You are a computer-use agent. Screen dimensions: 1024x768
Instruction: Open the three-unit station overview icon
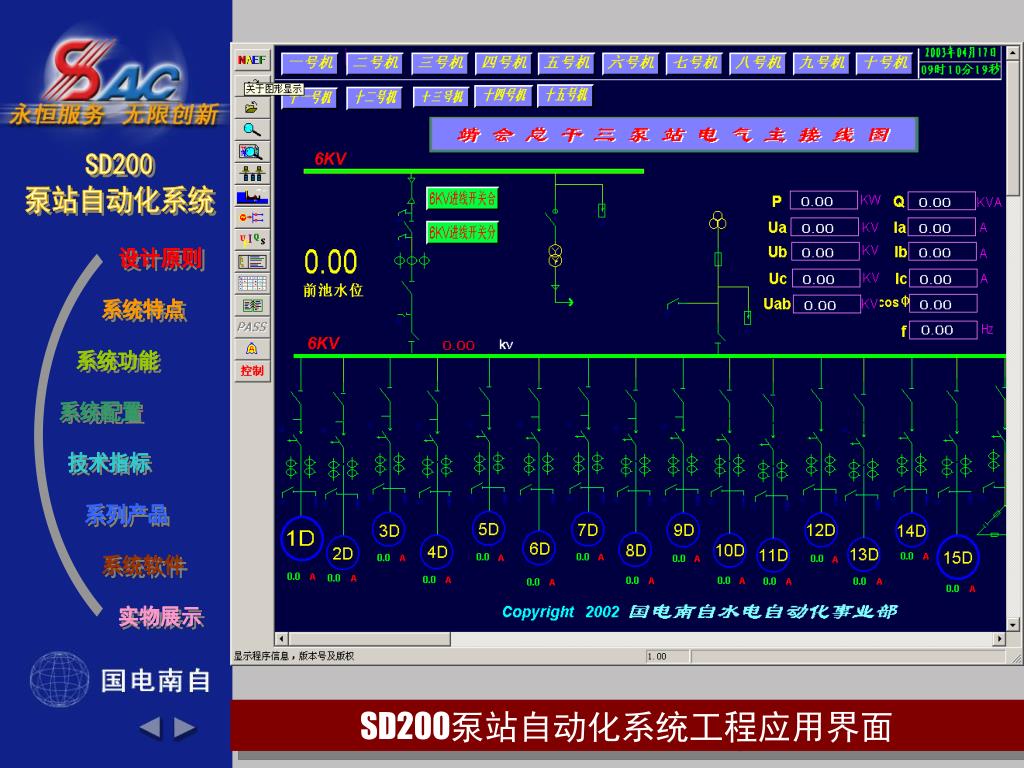(x=252, y=174)
